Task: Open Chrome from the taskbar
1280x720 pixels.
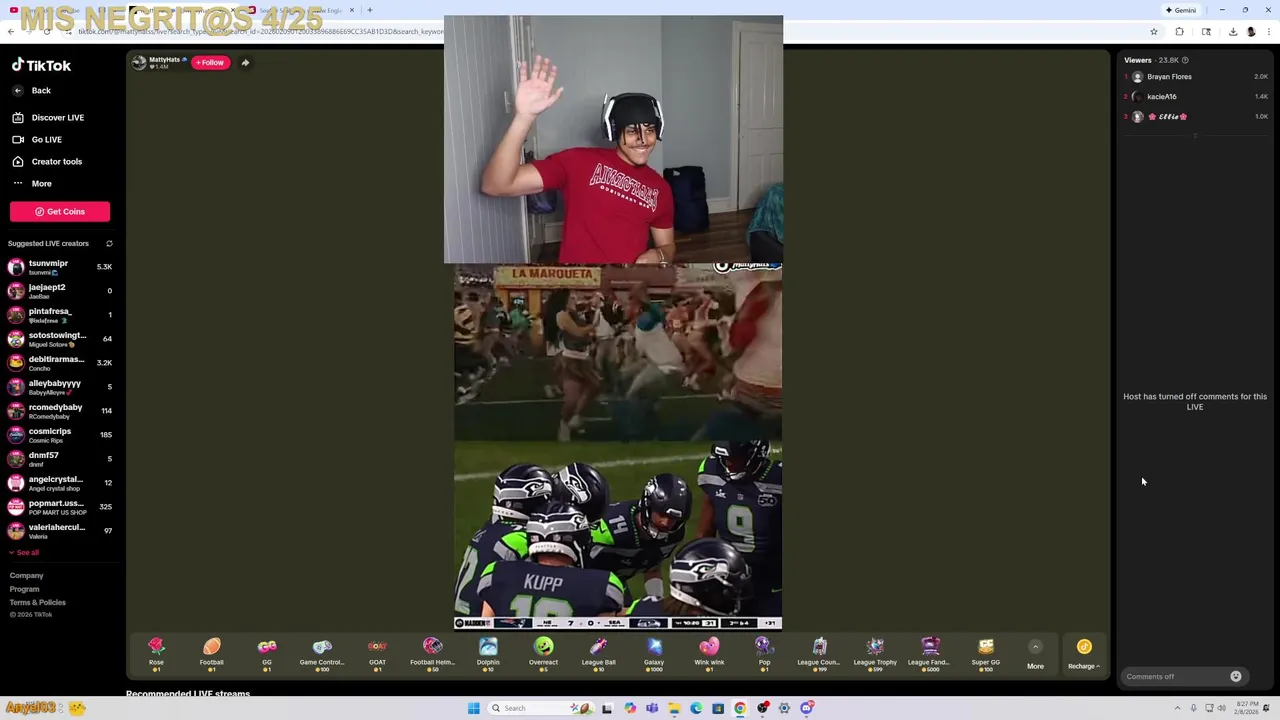Action: pos(740,708)
